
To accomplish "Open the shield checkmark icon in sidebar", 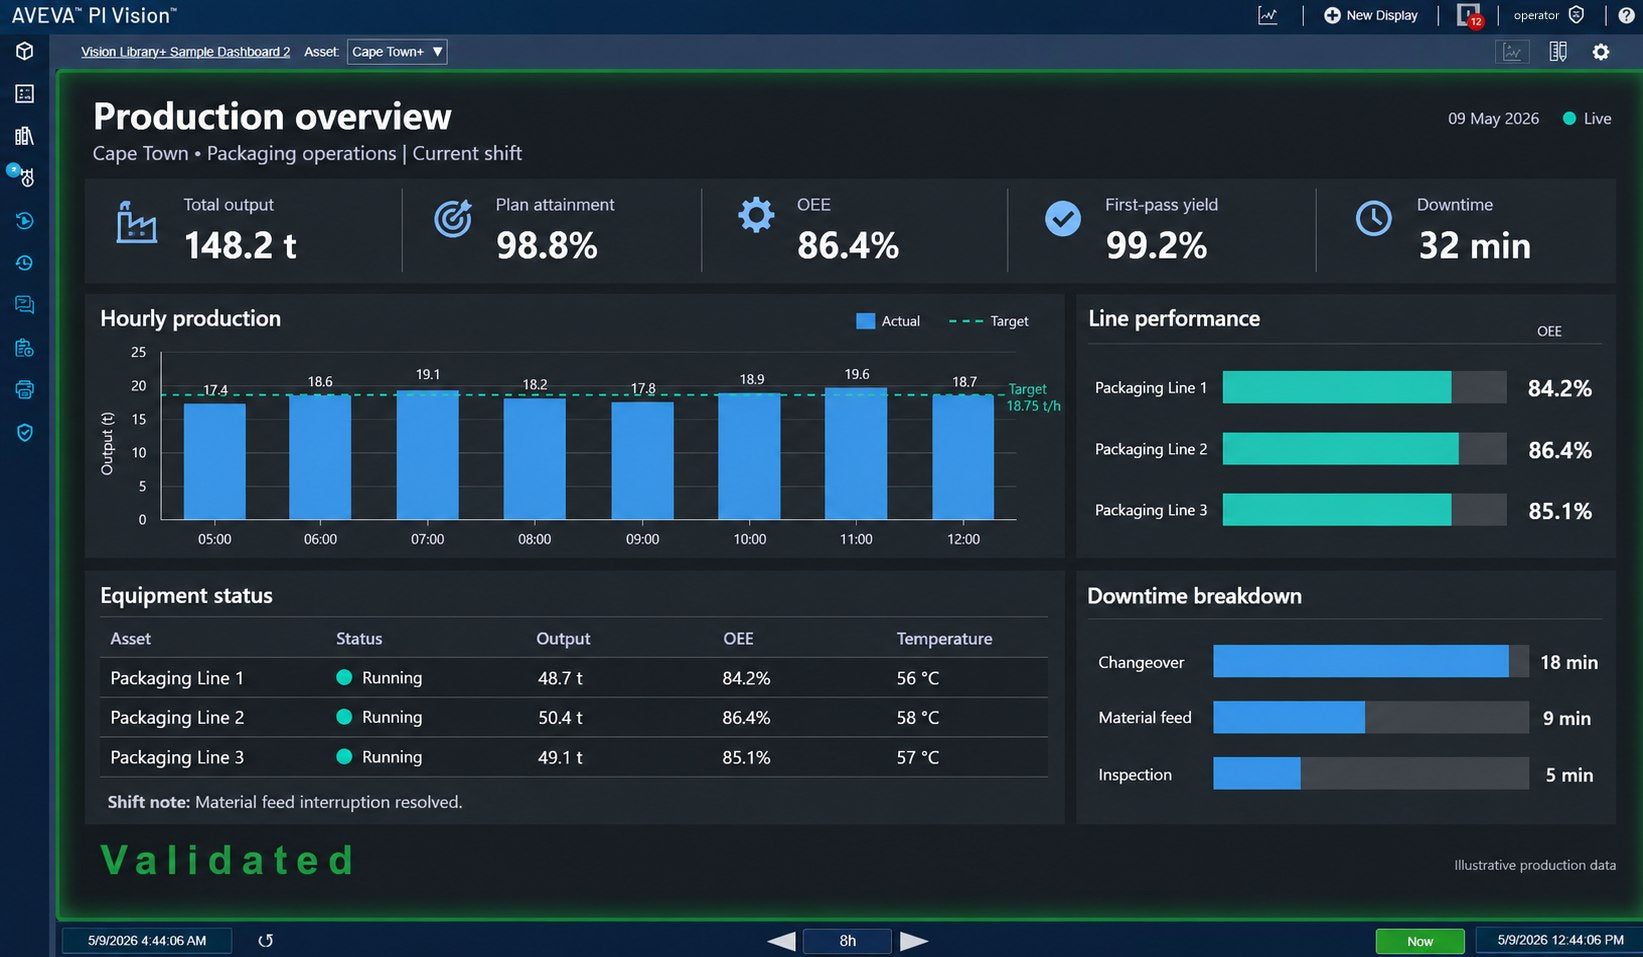I will coord(25,432).
